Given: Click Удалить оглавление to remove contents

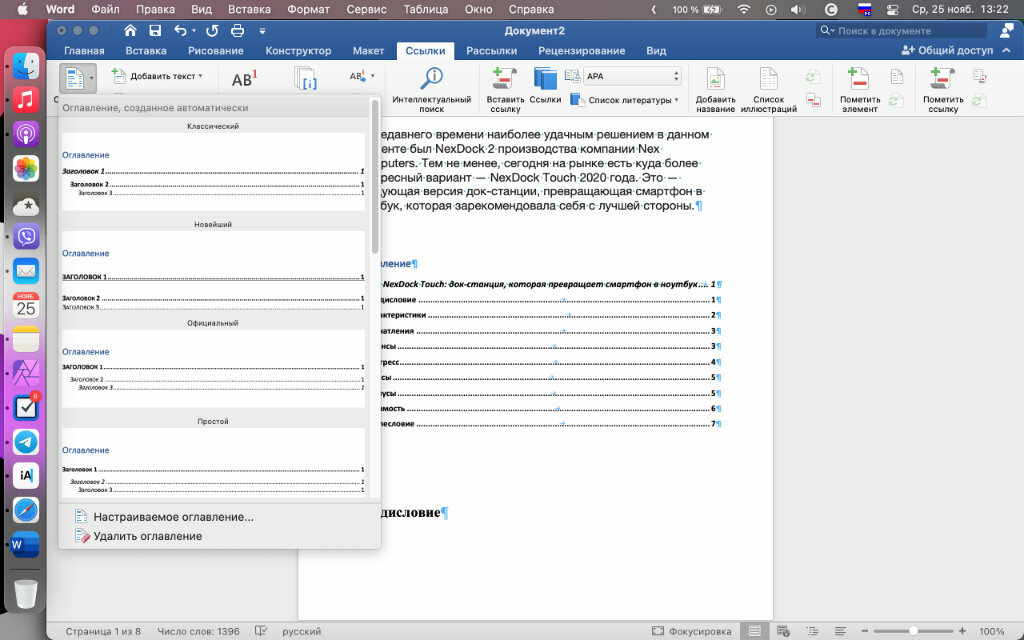Looking at the screenshot, I should [x=147, y=536].
